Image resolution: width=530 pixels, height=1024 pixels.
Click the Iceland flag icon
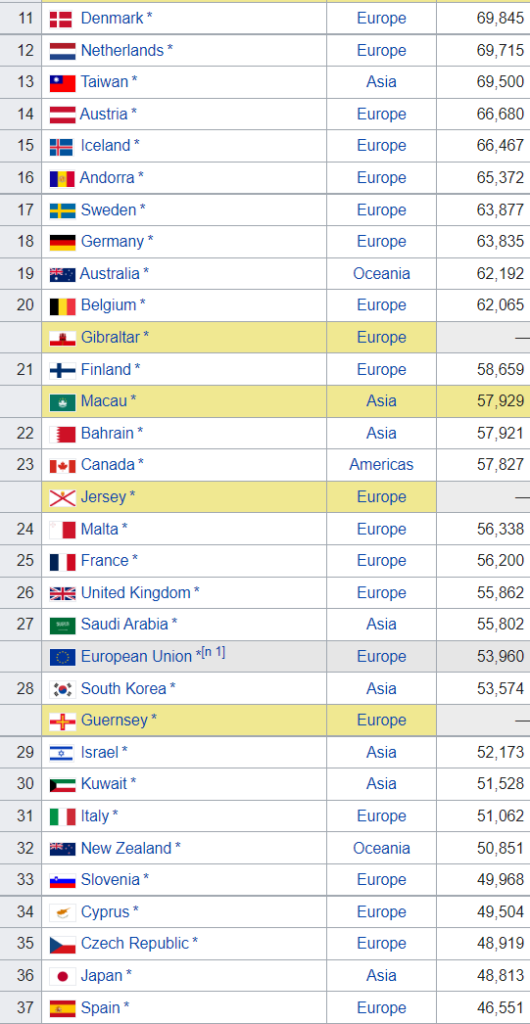[x=62, y=146]
